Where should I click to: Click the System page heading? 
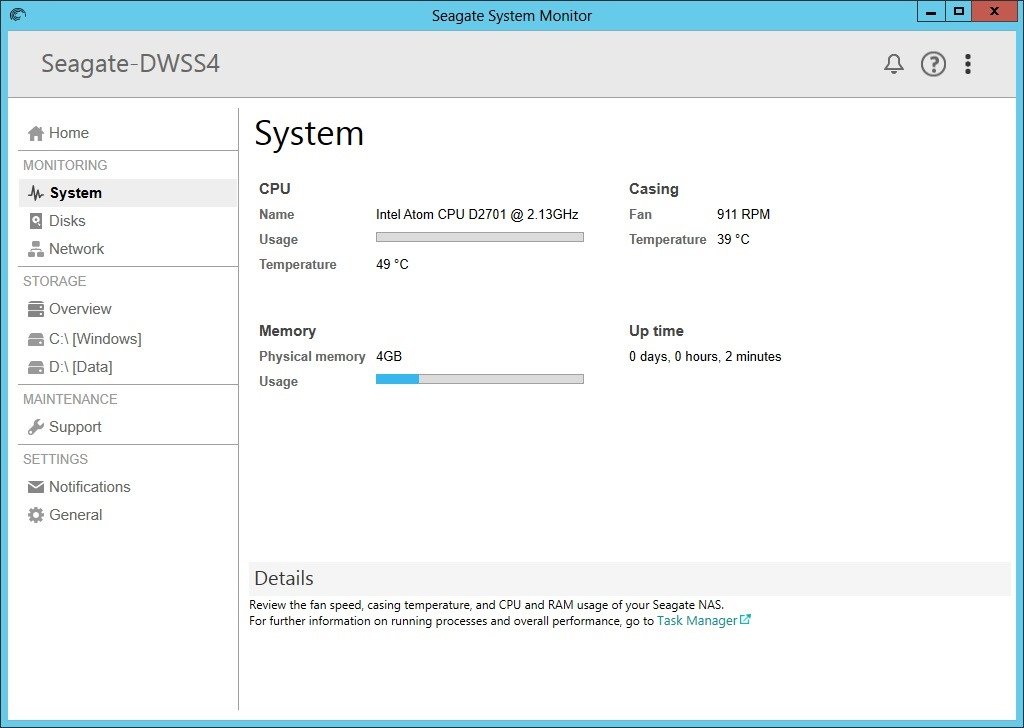pos(309,134)
